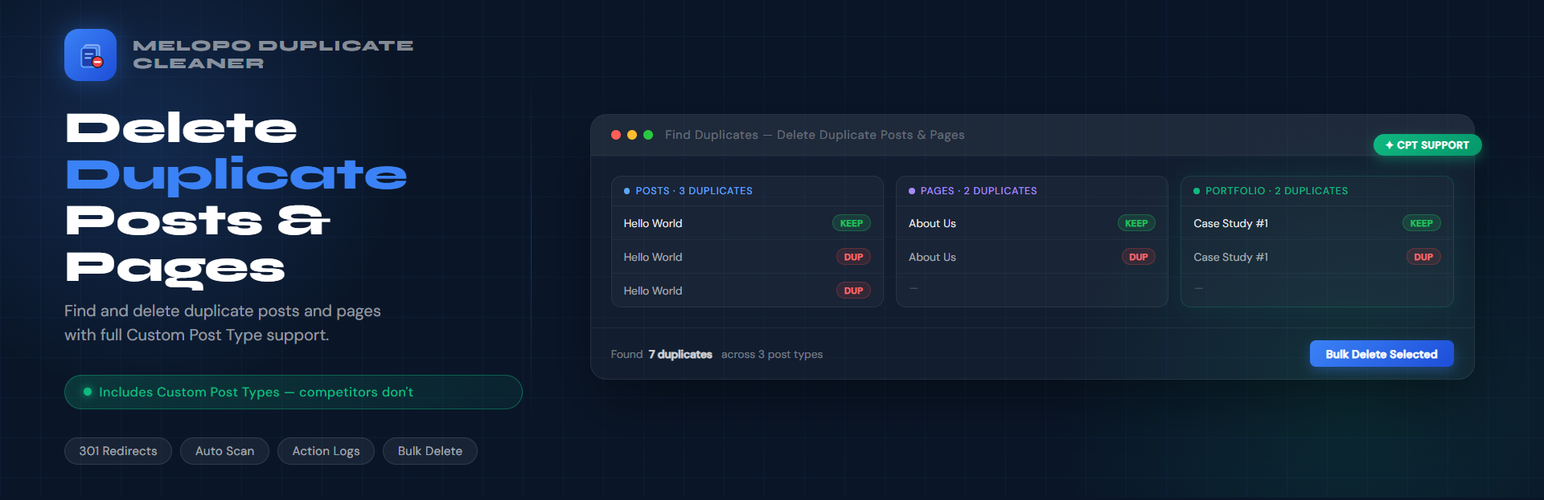
Task: Click the first 'About Us' row text
Action: 932,223
